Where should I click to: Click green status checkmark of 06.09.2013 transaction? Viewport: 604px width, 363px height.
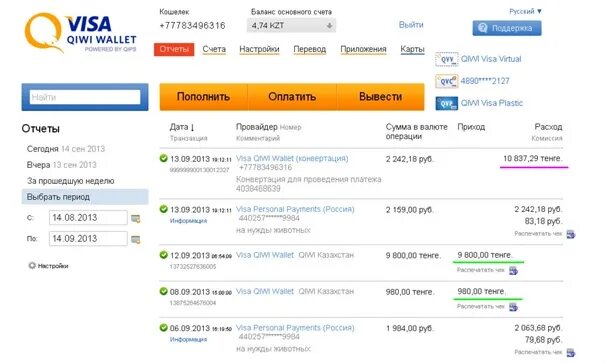coord(164,328)
